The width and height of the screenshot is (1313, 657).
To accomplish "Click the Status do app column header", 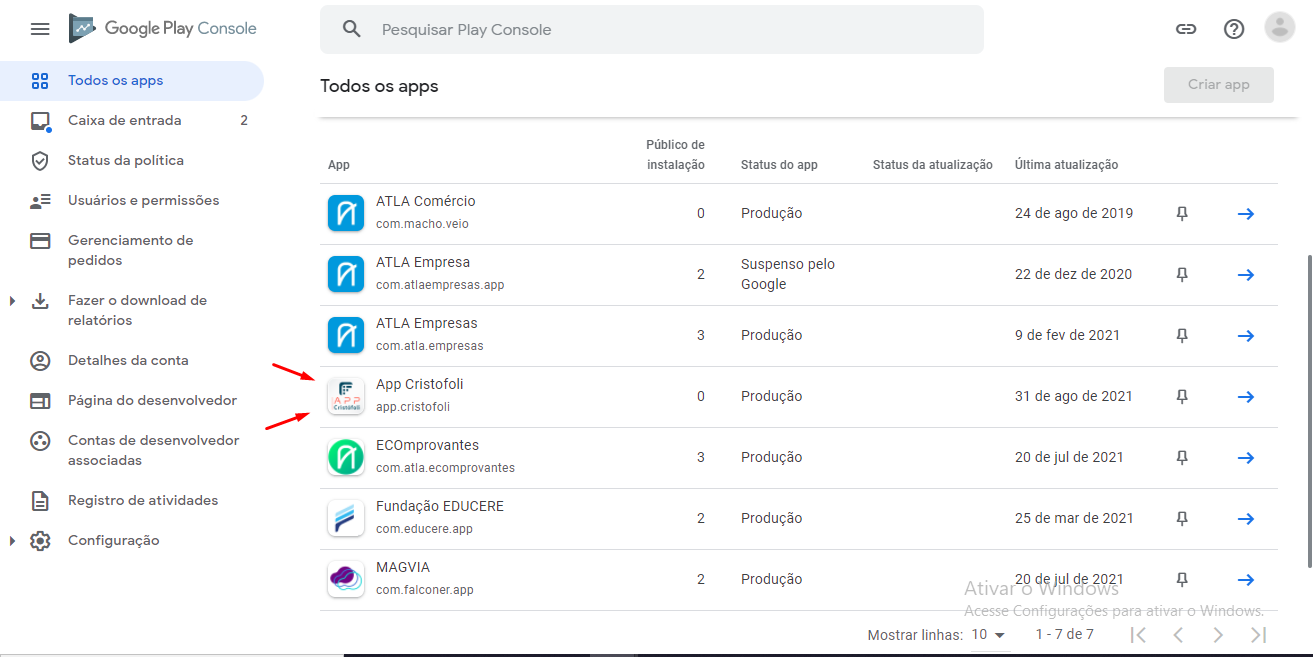I will point(779,165).
